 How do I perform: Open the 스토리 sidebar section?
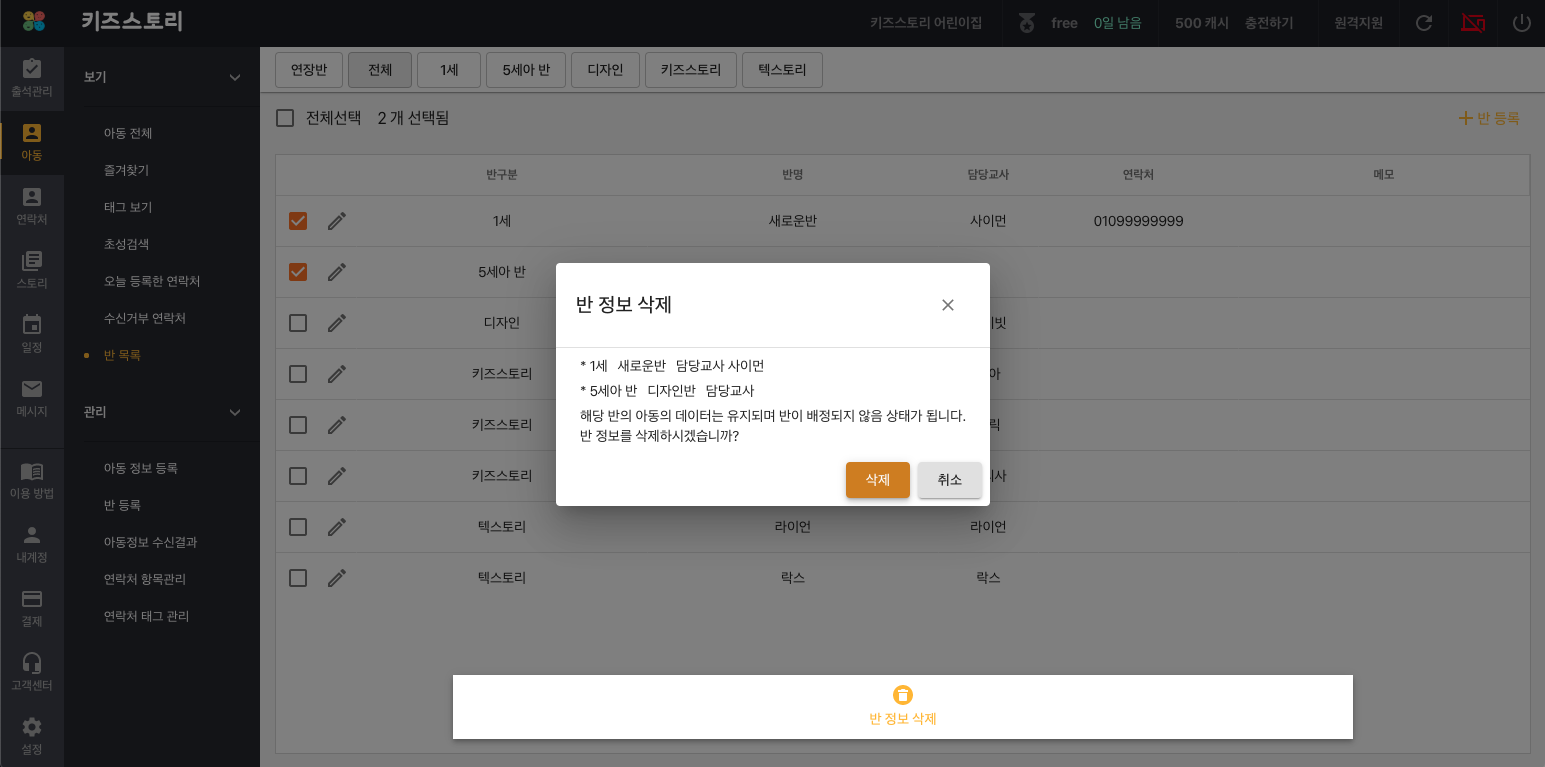[32, 271]
